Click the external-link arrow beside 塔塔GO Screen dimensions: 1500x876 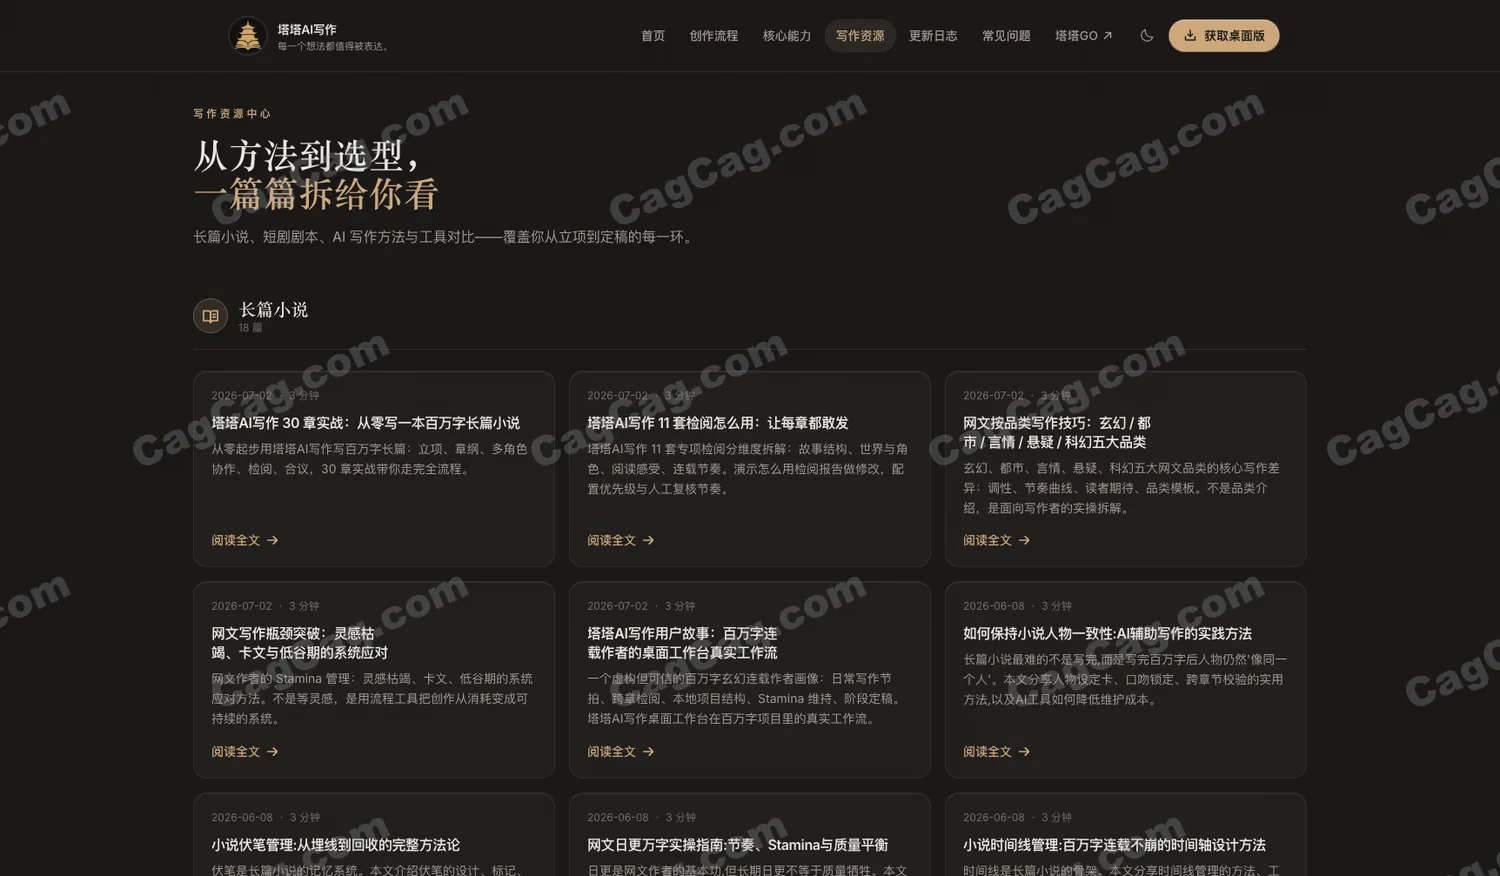pyautogui.click(x=1107, y=36)
